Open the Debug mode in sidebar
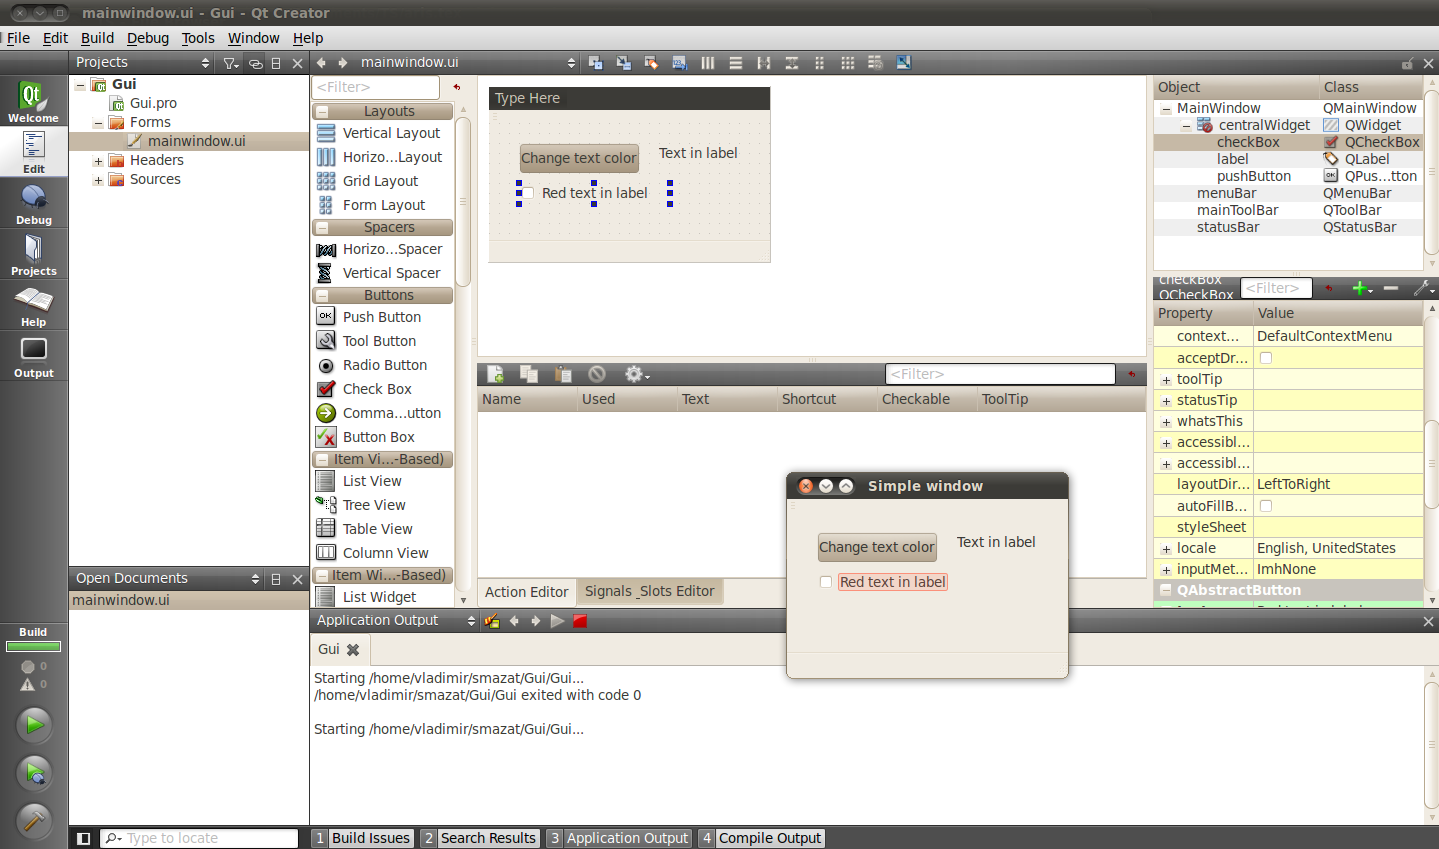Screen dimensions: 1439x849 tap(33, 204)
